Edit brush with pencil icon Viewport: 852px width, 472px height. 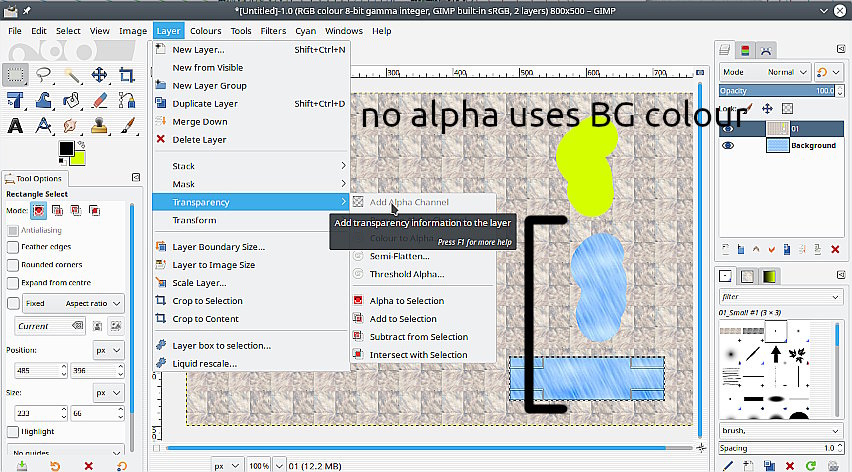[x=728, y=465]
